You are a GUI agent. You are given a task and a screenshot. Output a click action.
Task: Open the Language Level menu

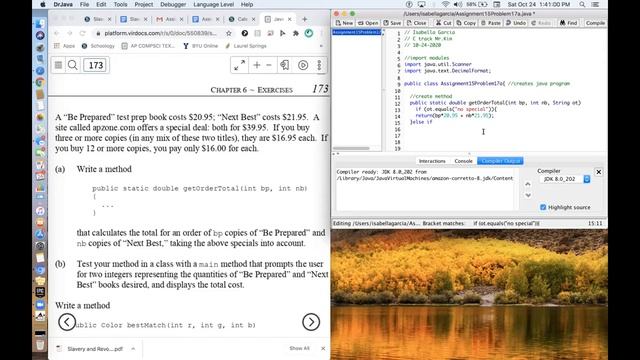(213, 4)
